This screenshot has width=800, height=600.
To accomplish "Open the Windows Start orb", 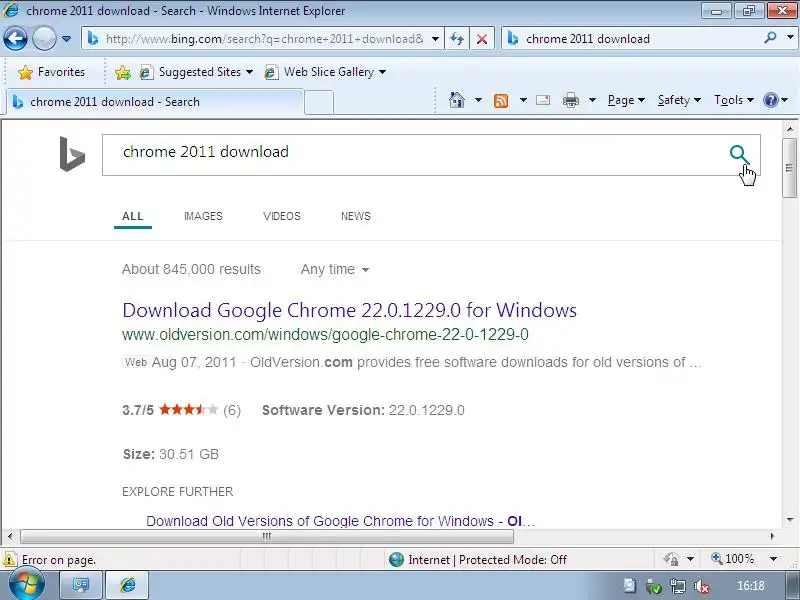I will 26,585.
